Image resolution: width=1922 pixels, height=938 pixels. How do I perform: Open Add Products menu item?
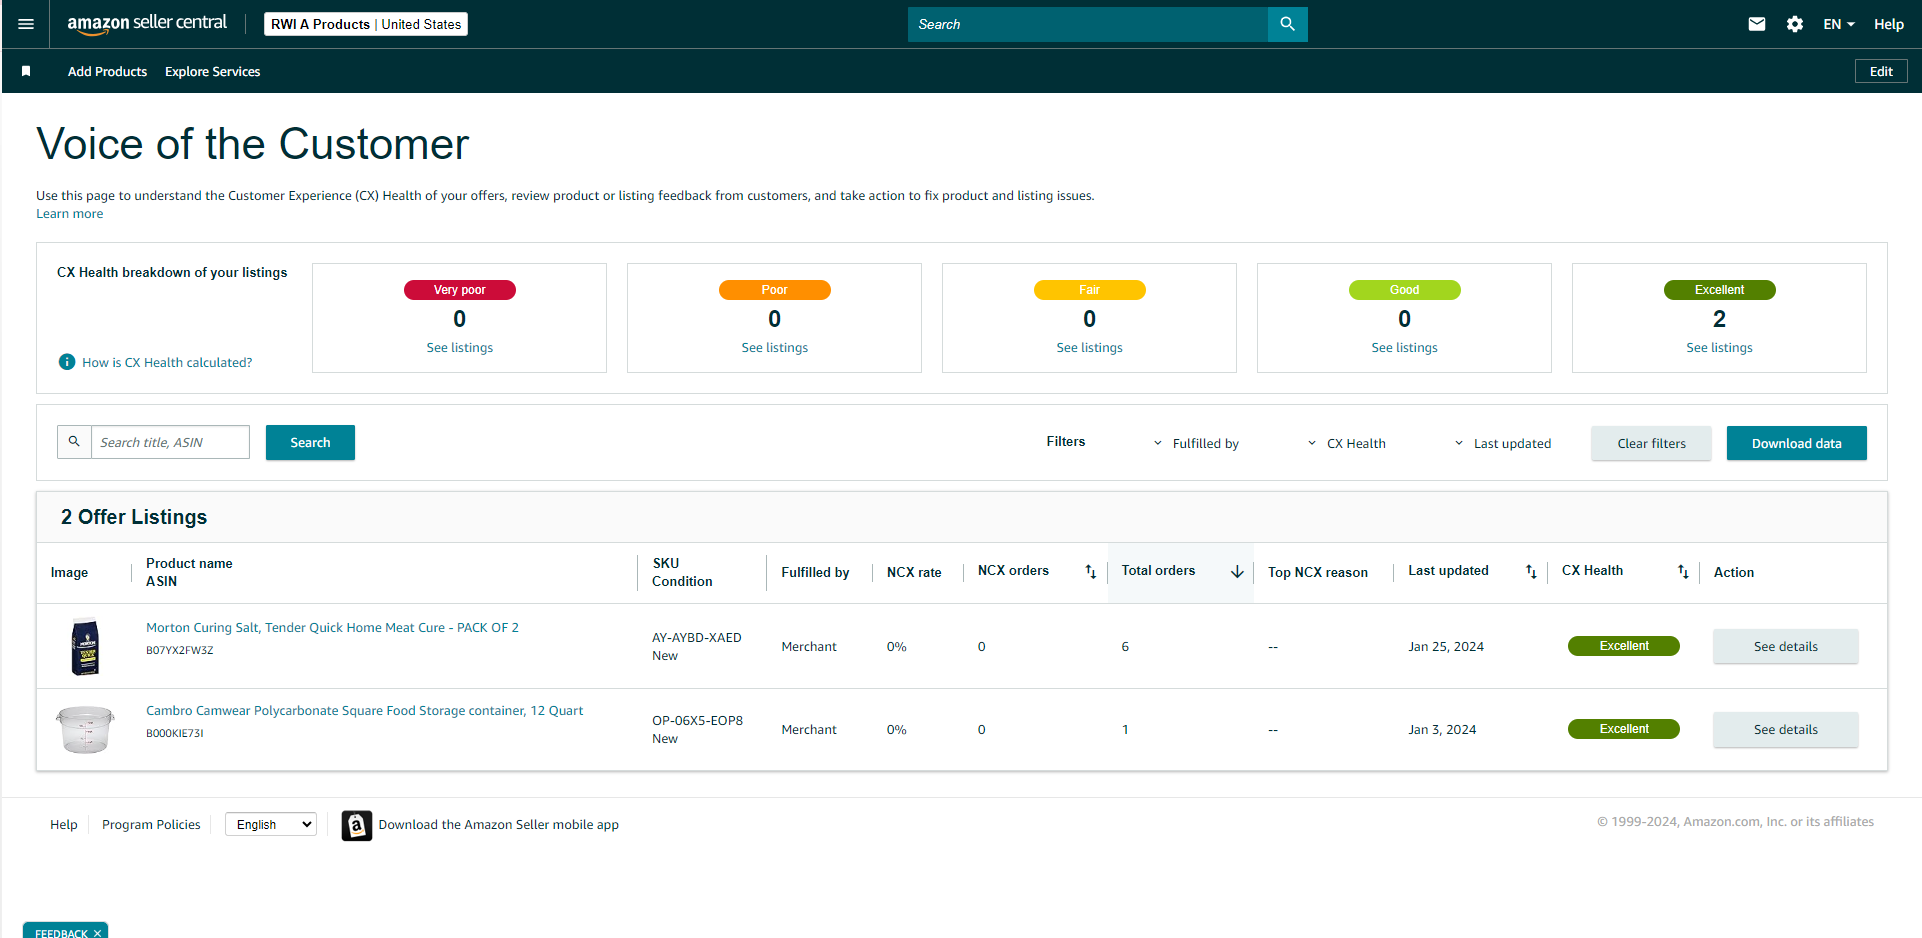(x=107, y=72)
